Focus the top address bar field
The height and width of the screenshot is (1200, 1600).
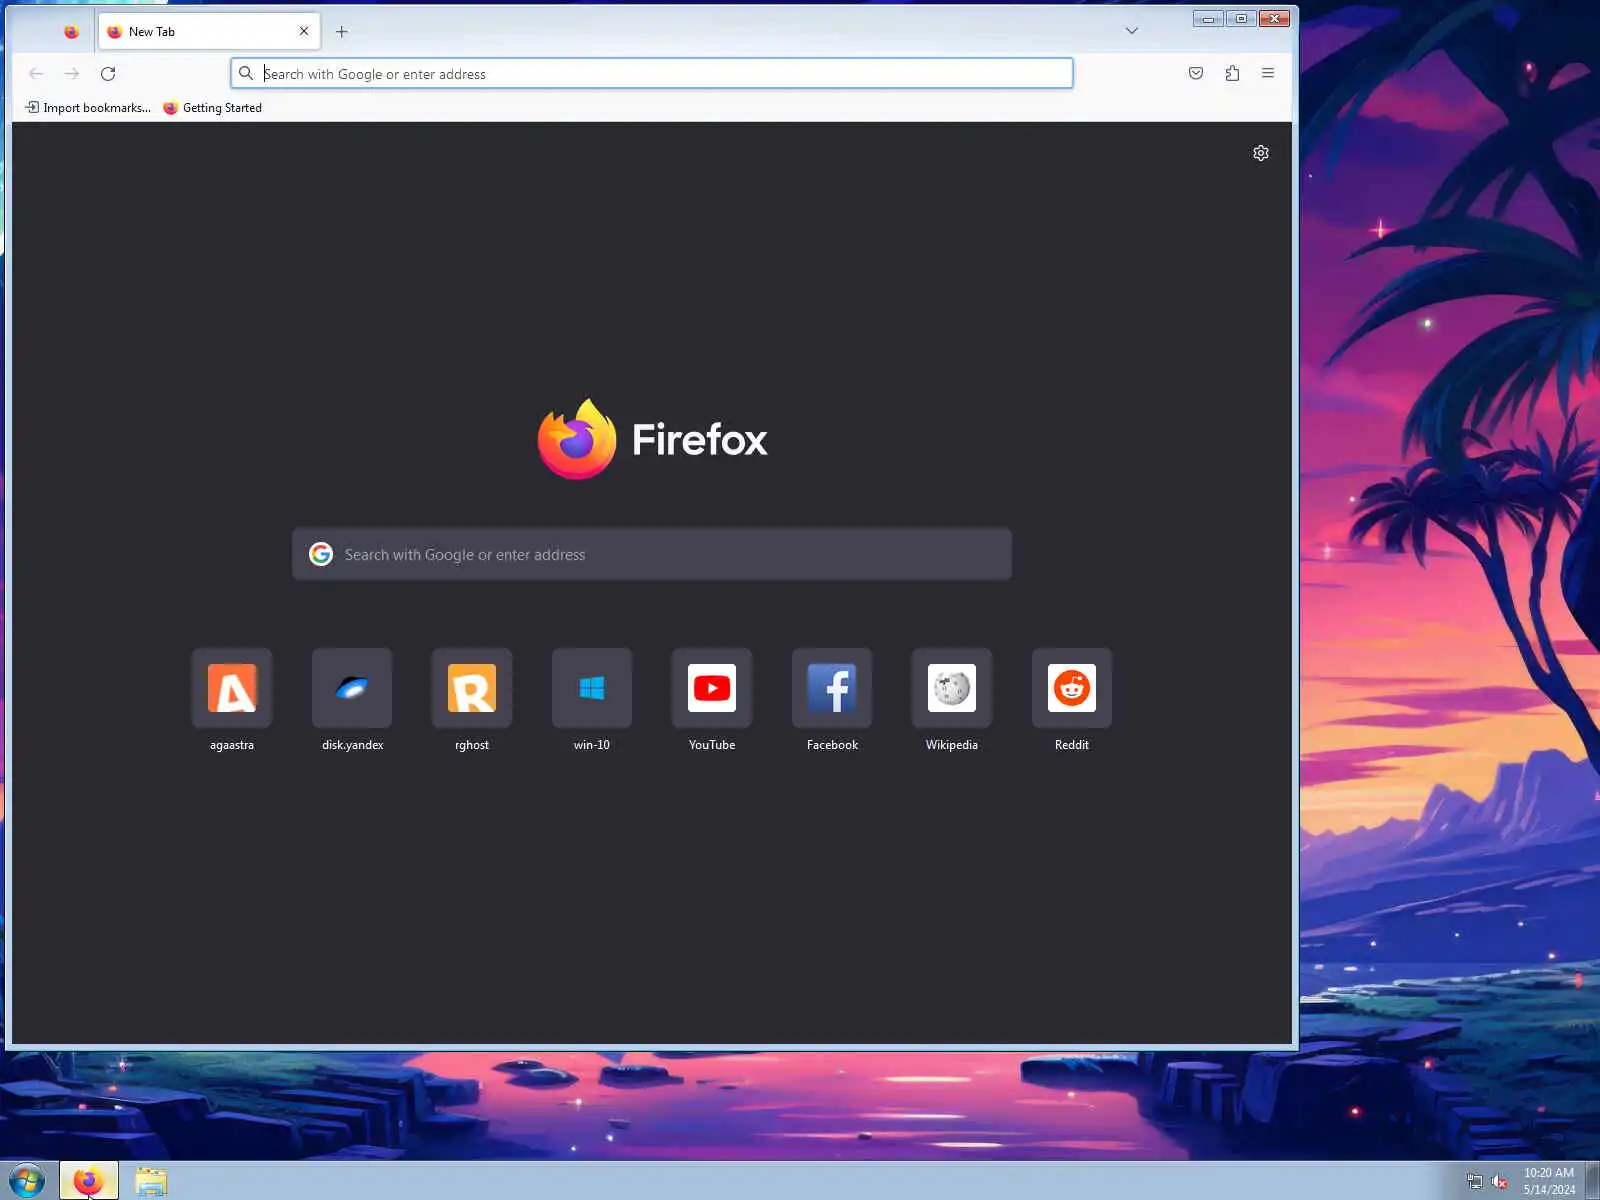click(x=652, y=73)
